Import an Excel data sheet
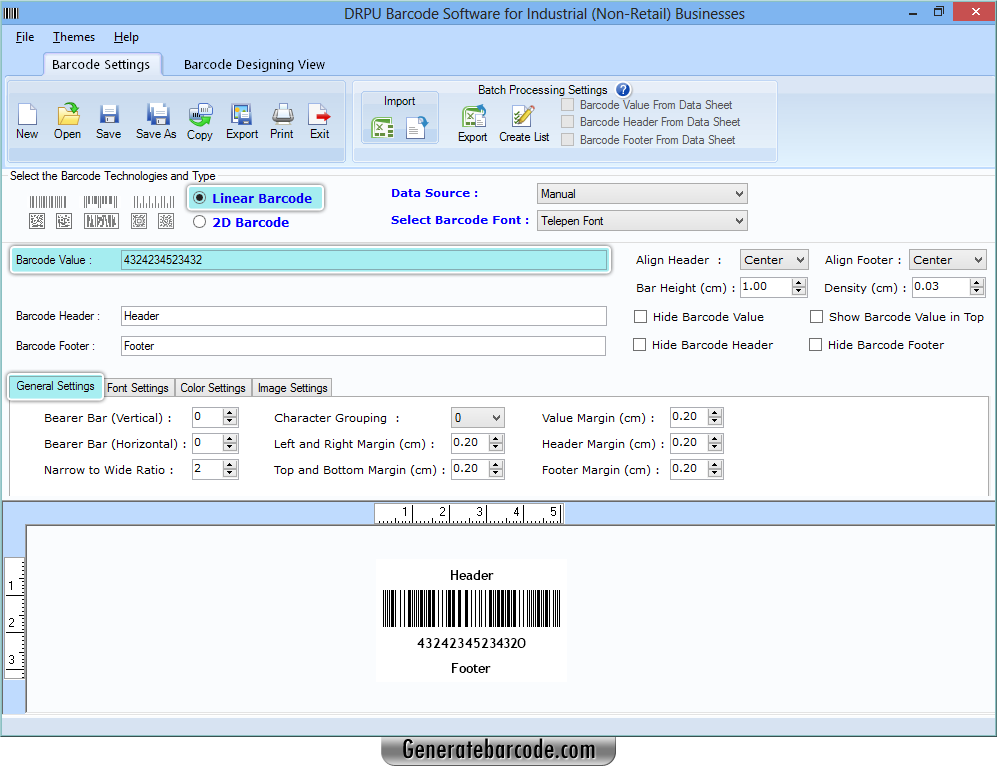The width and height of the screenshot is (997, 766). coord(383,128)
